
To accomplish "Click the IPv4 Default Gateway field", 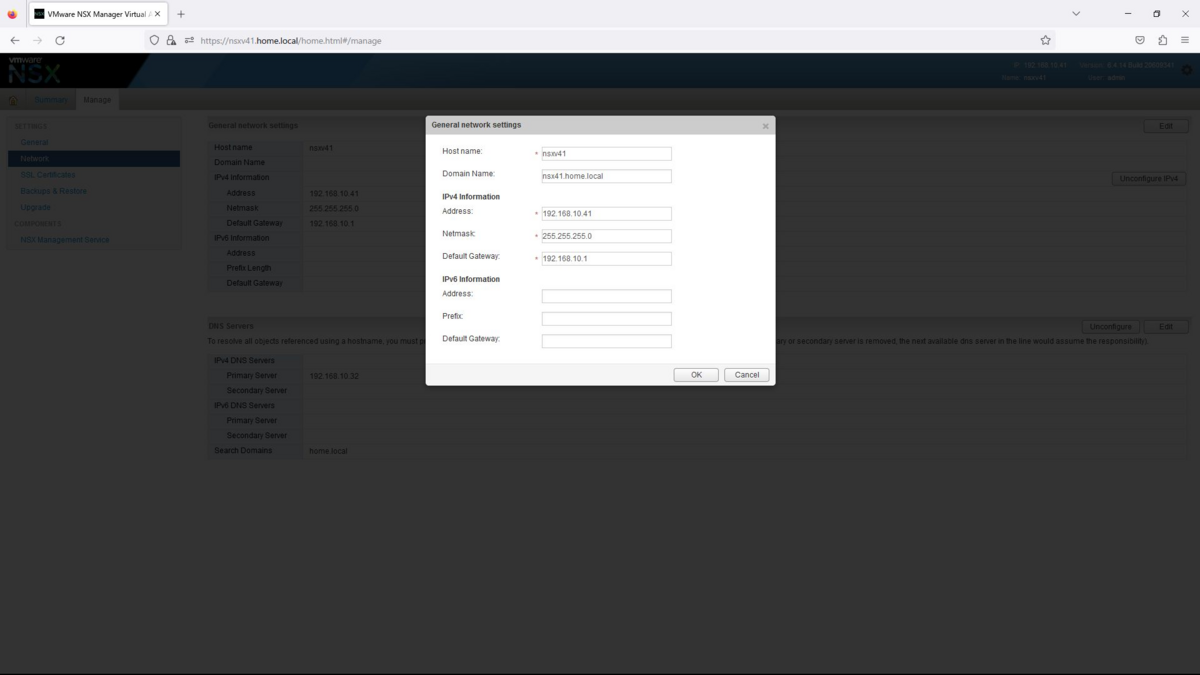I will (x=606, y=258).
